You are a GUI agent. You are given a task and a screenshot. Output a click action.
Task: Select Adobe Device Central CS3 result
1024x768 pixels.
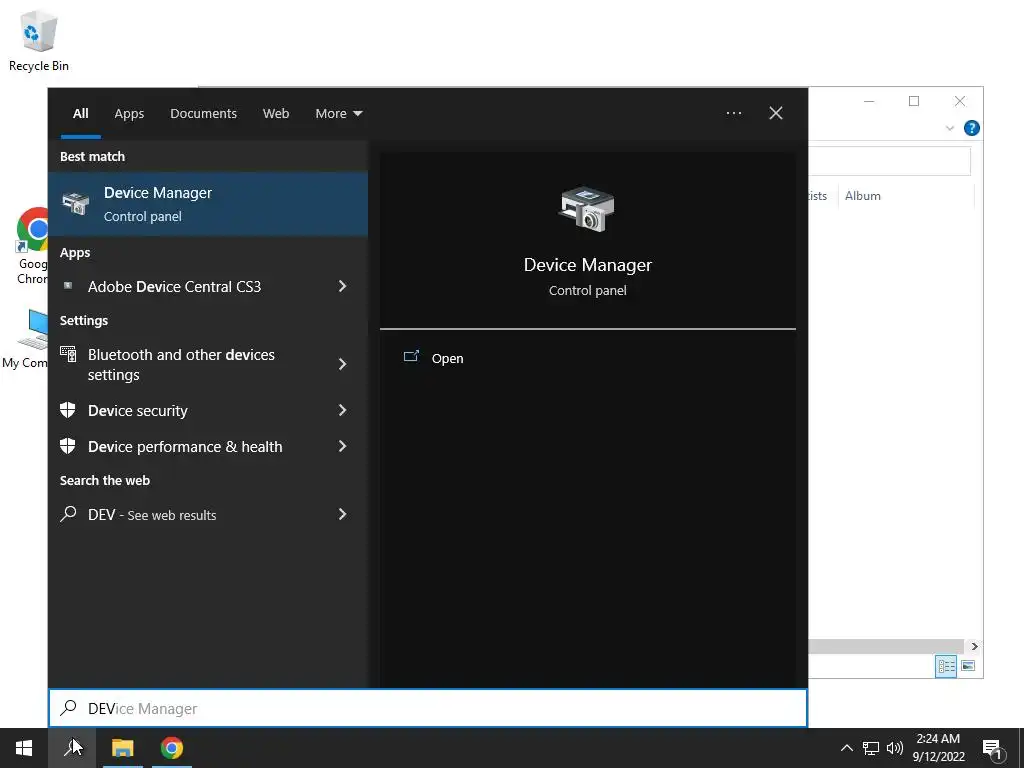pyautogui.click(x=208, y=287)
